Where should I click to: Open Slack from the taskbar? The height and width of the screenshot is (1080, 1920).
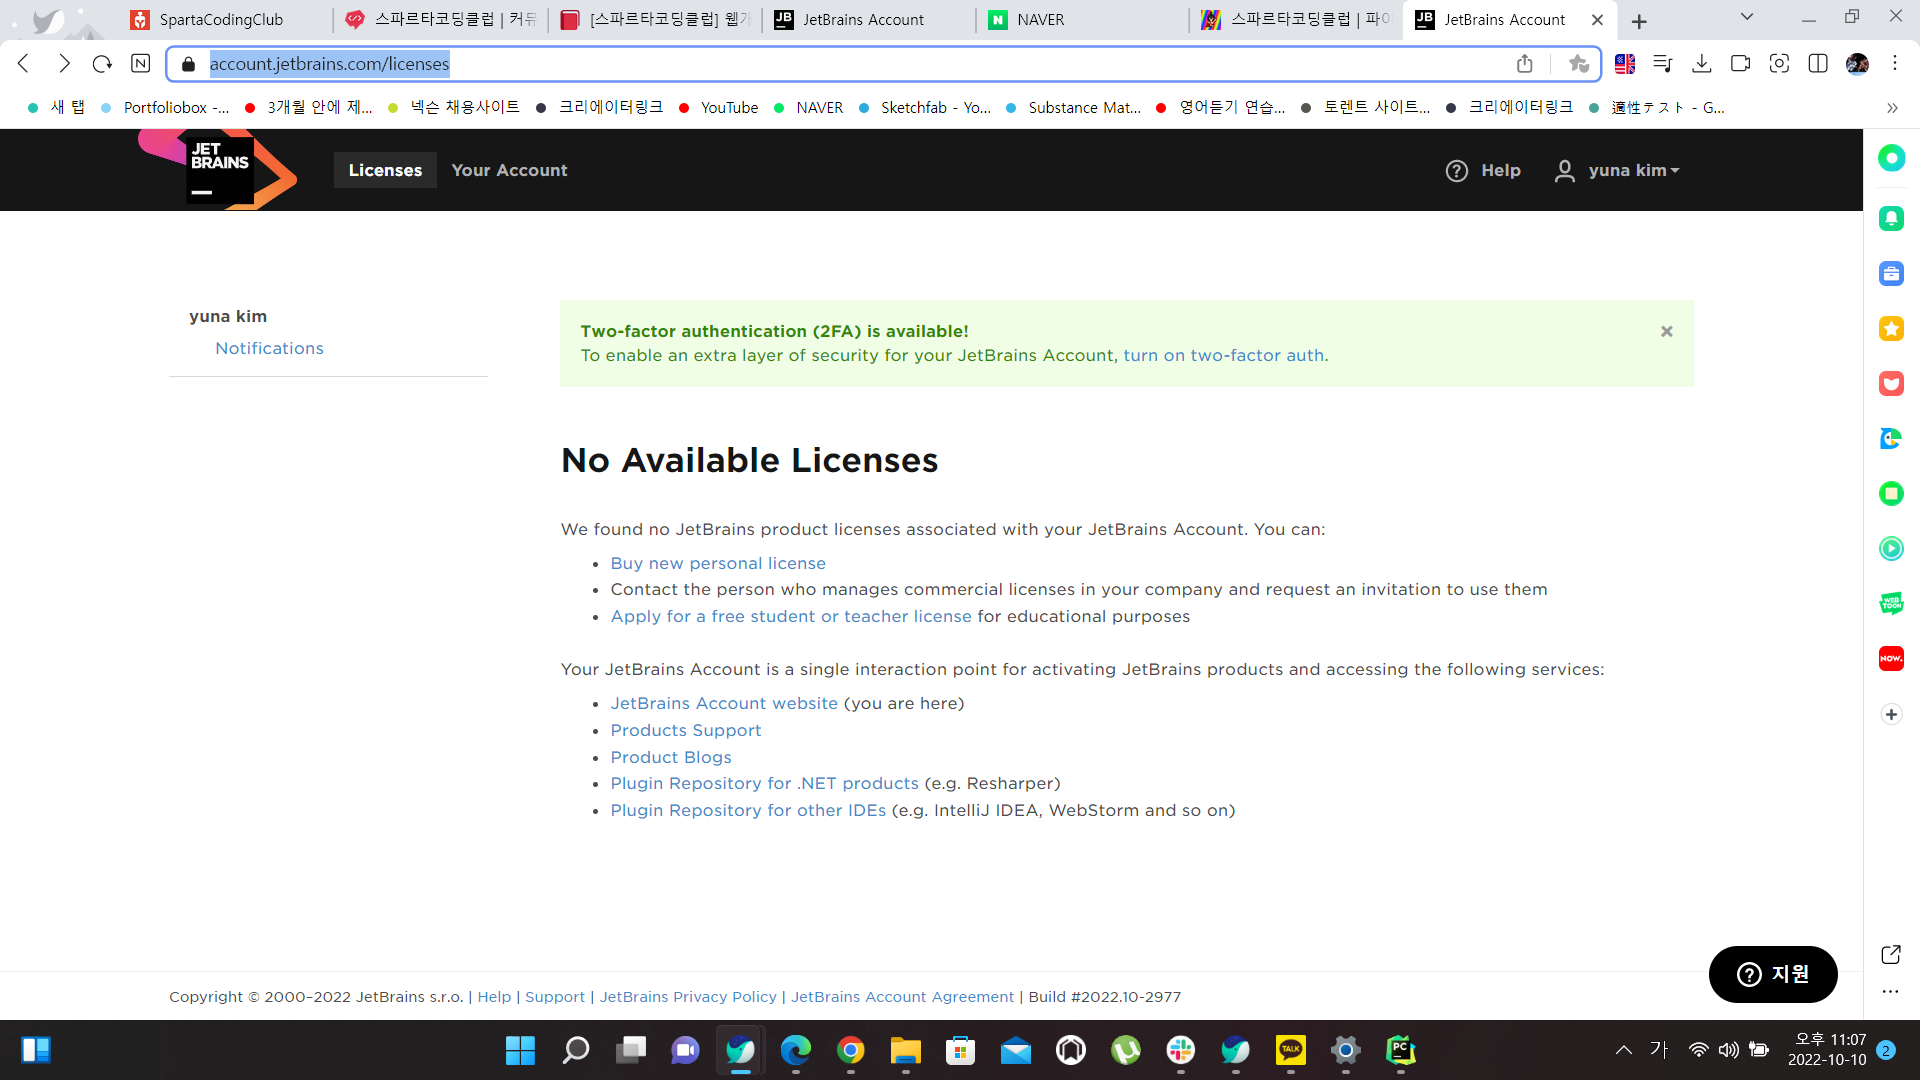point(1180,1050)
